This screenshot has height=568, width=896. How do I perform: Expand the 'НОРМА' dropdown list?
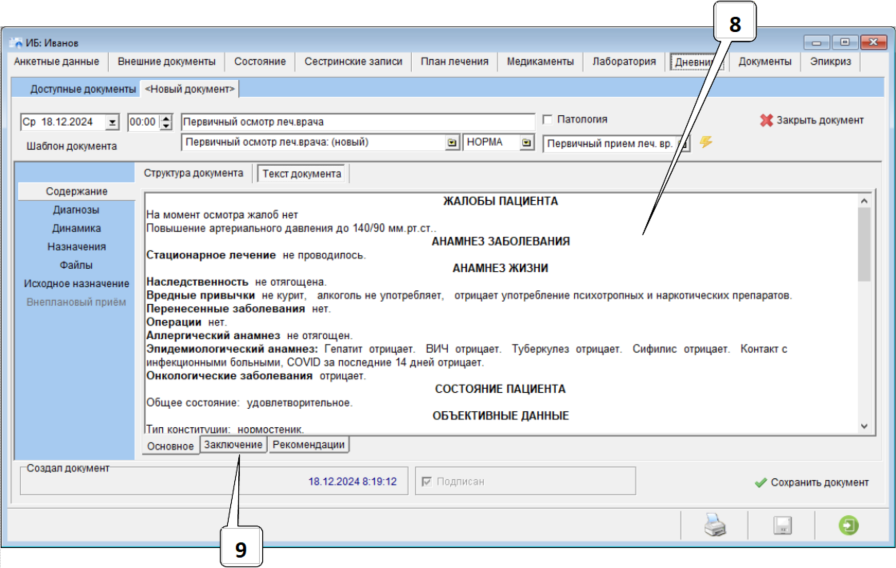click(526, 143)
